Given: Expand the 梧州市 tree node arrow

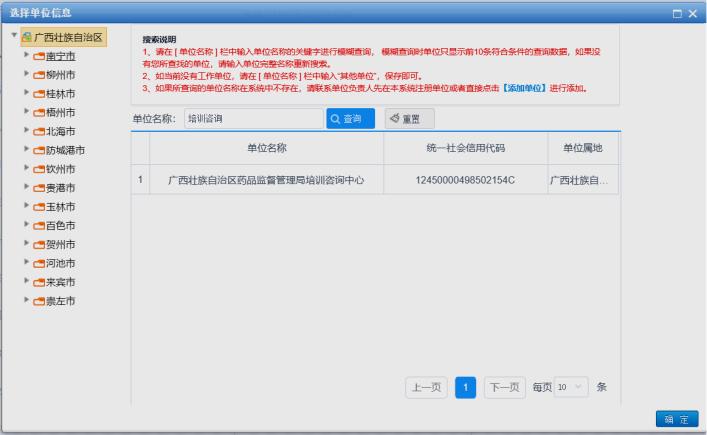Looking at the screenshot, I should click(x=26, y=112).
